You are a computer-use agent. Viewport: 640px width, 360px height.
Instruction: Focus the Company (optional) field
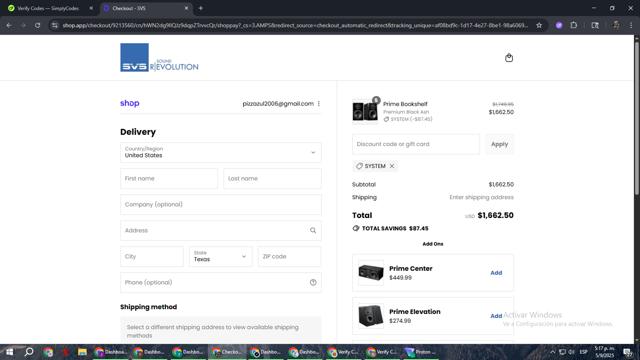click(220, 204)
